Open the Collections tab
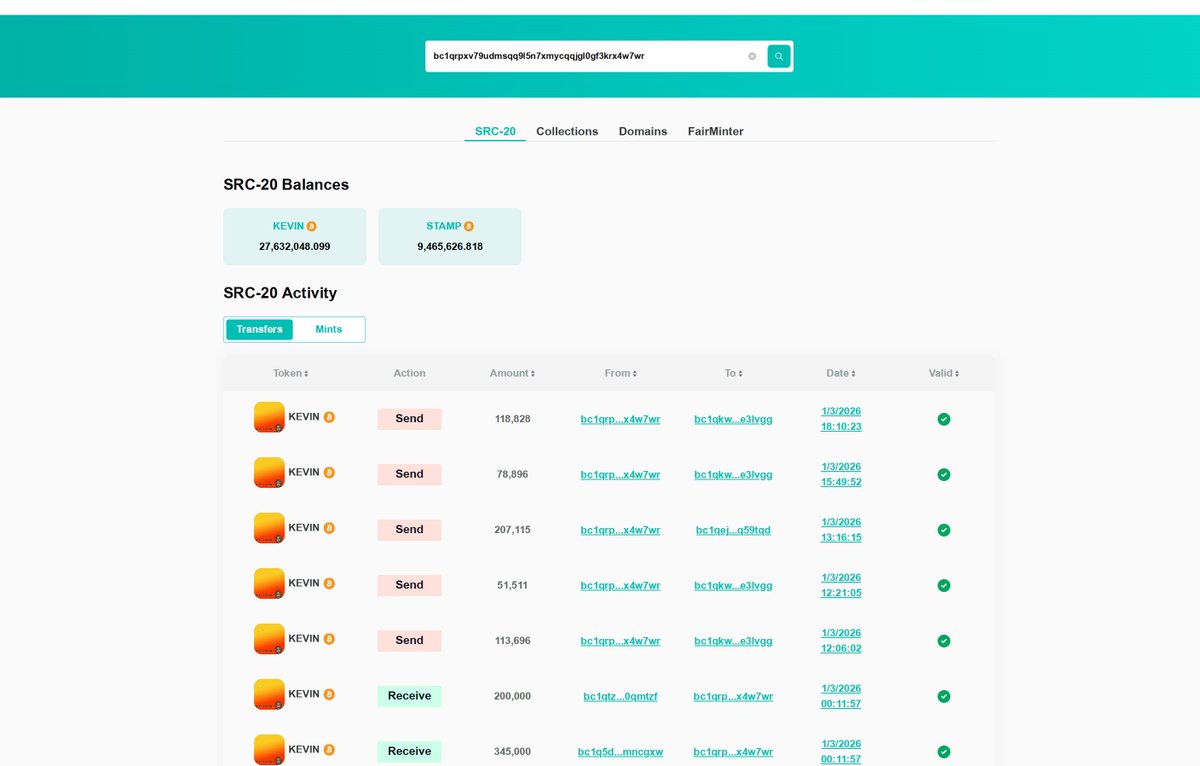 [x=567, y=131]
